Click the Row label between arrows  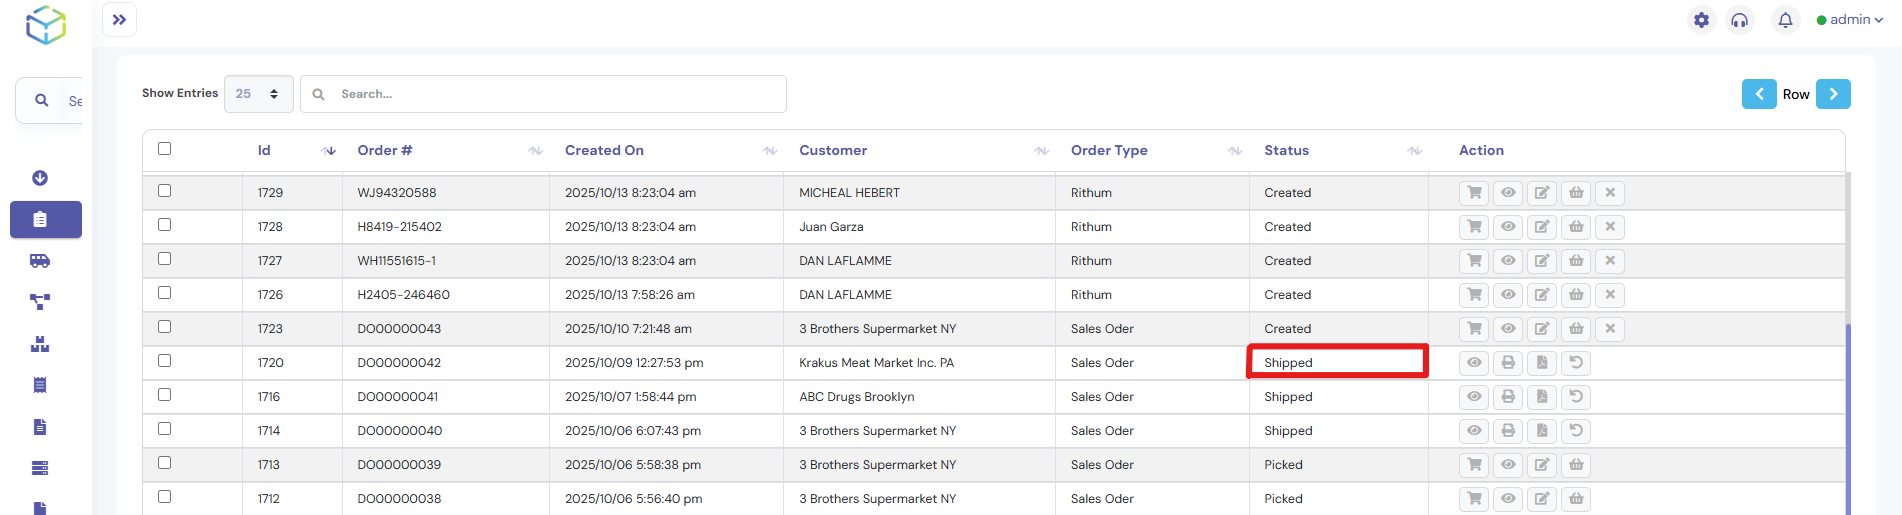point(1796,94)
